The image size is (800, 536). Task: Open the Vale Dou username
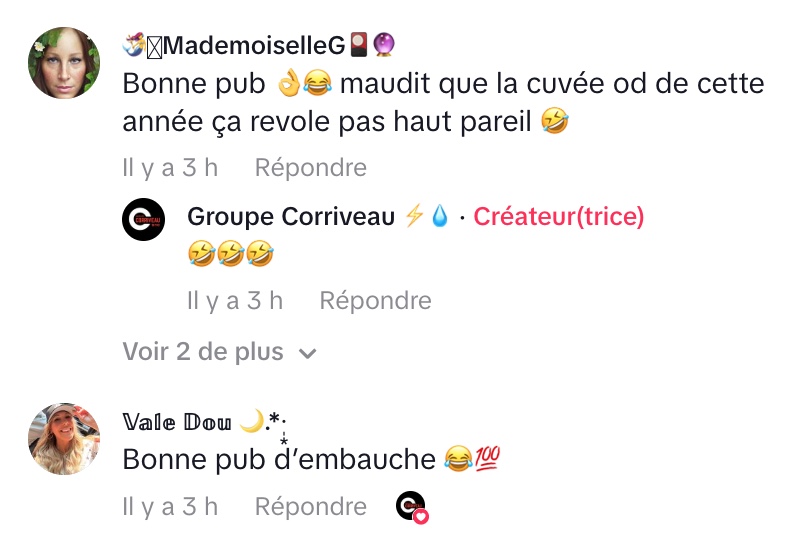[177, 422]
